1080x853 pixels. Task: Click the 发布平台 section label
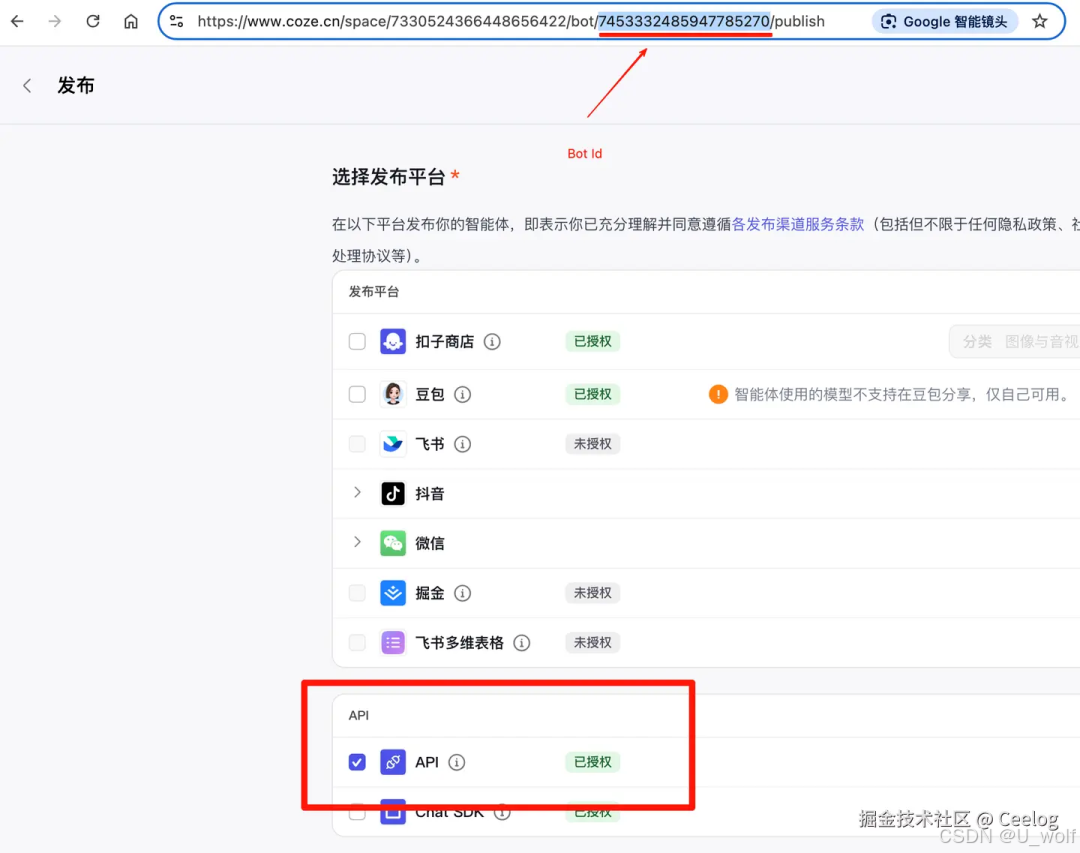click(x=374, y=291)
